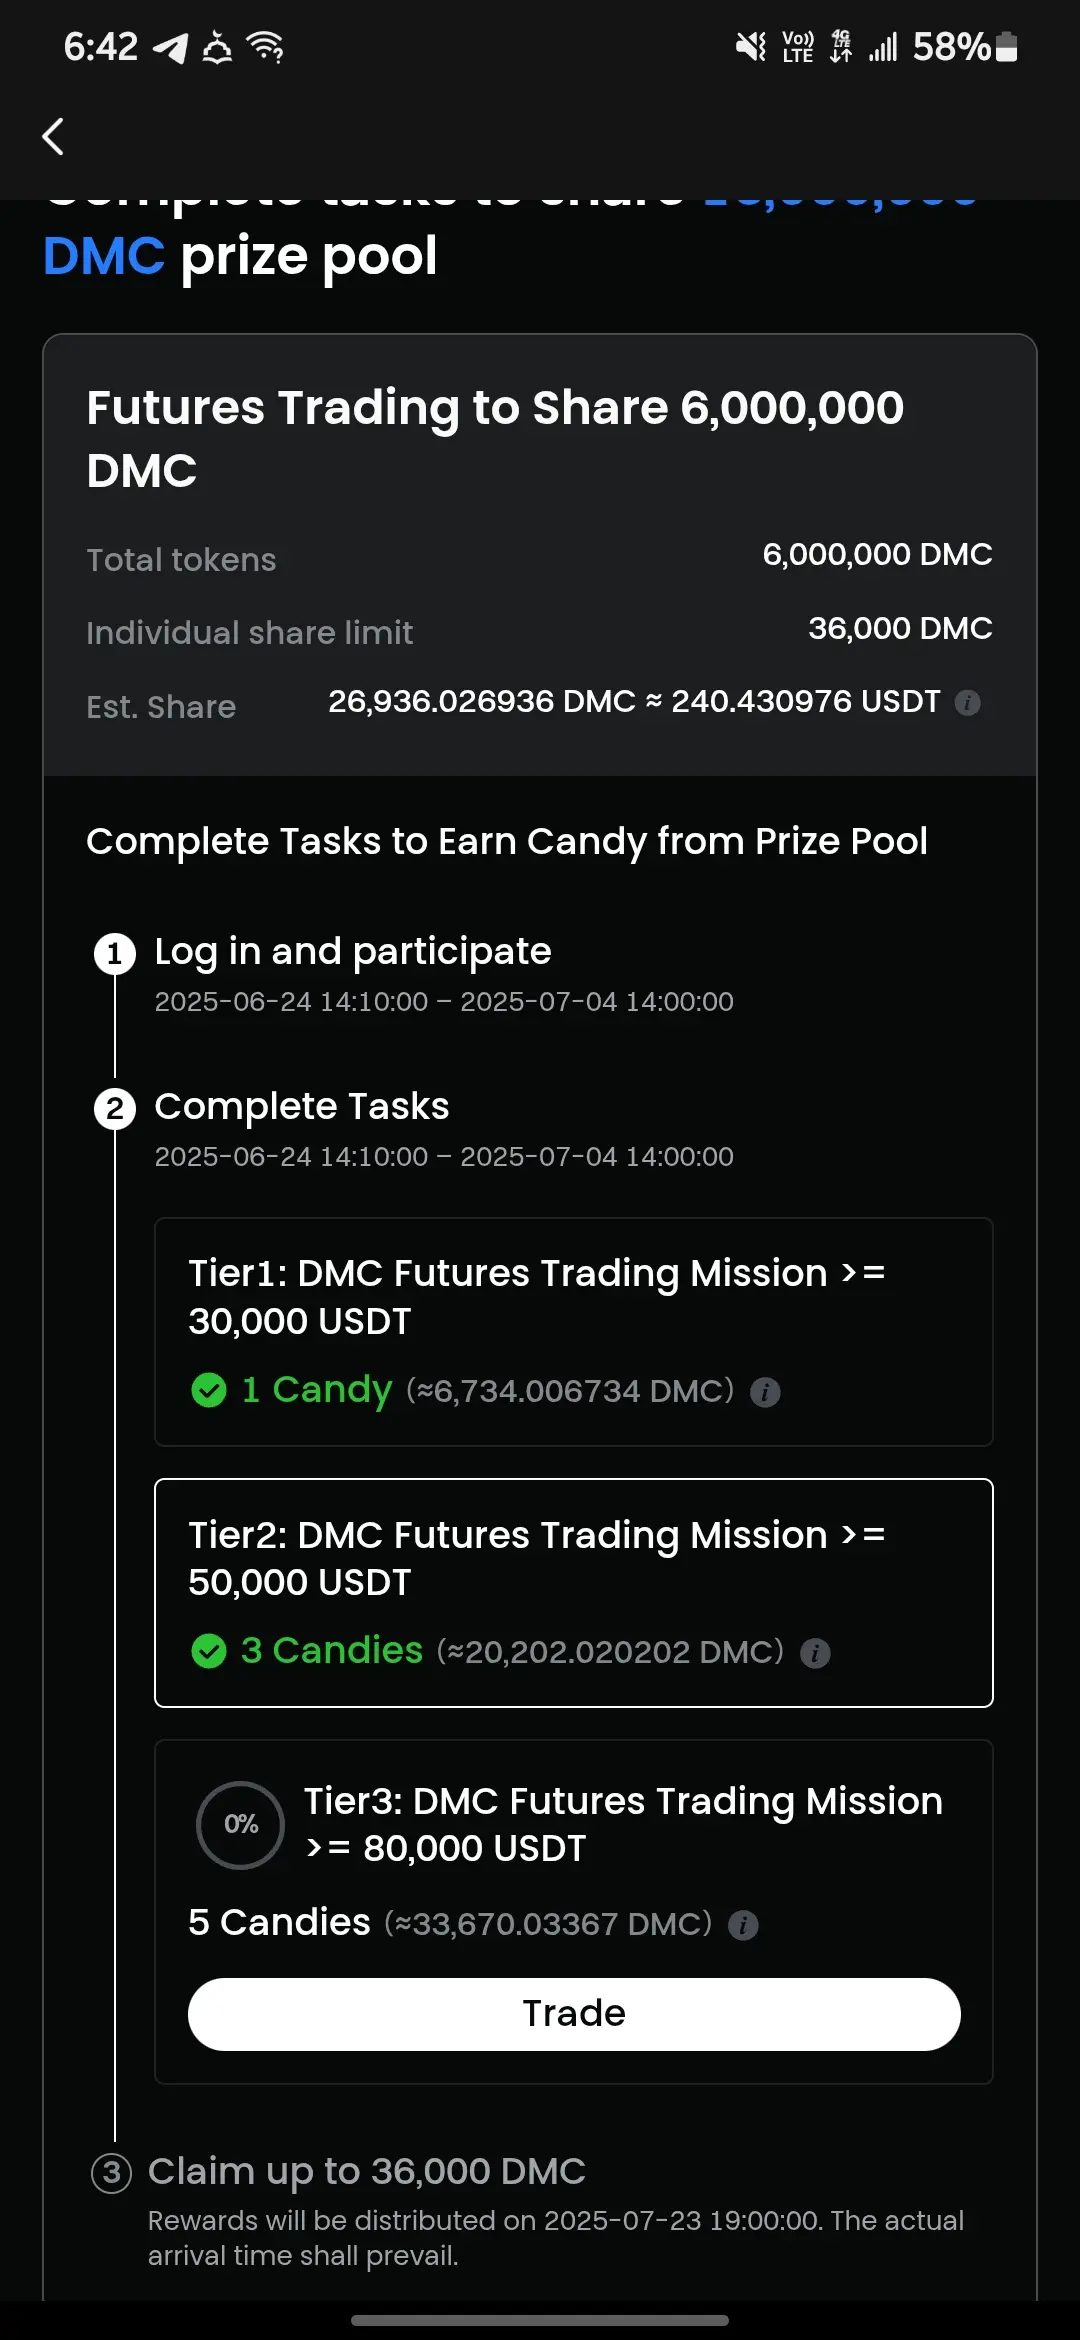Tap the Telegram notification icon
This screenshot has width=1080, height=2340.
coord(171,47)
